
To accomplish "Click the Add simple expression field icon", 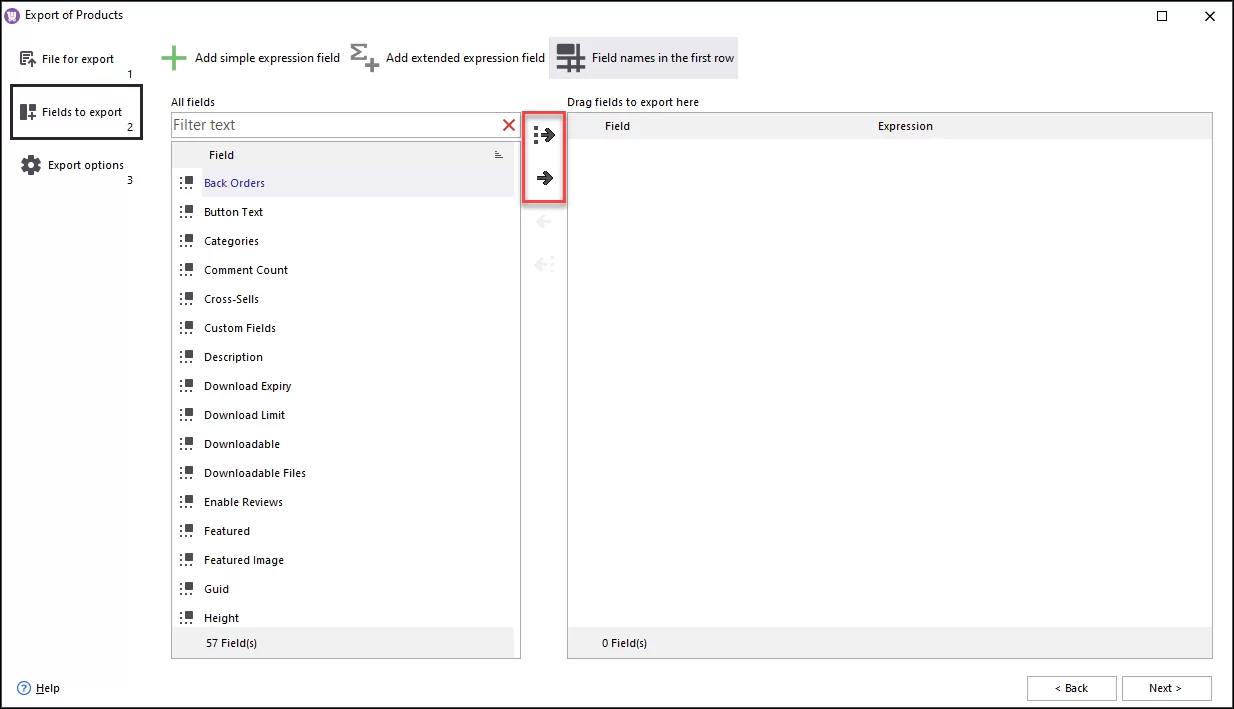I will [174, 57].
